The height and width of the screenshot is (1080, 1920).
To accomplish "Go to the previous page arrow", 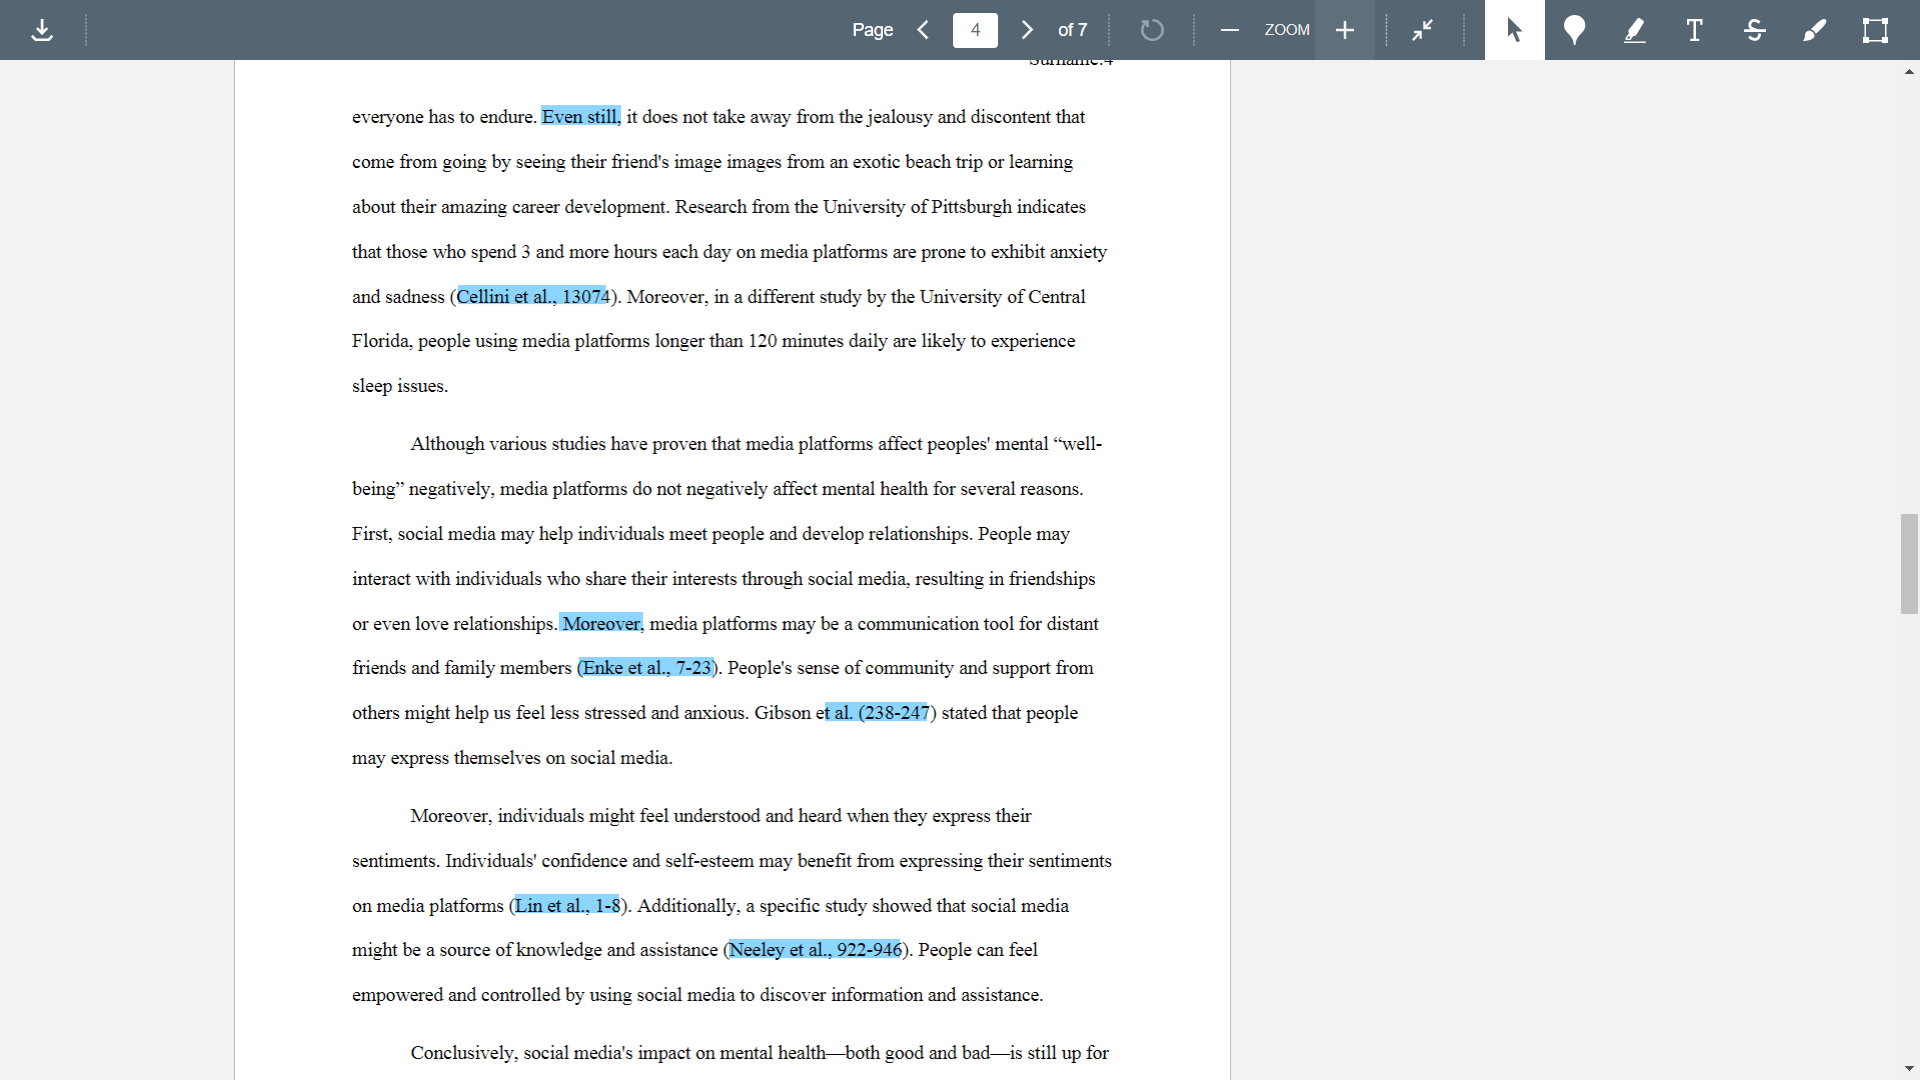I will coord(924,30).
